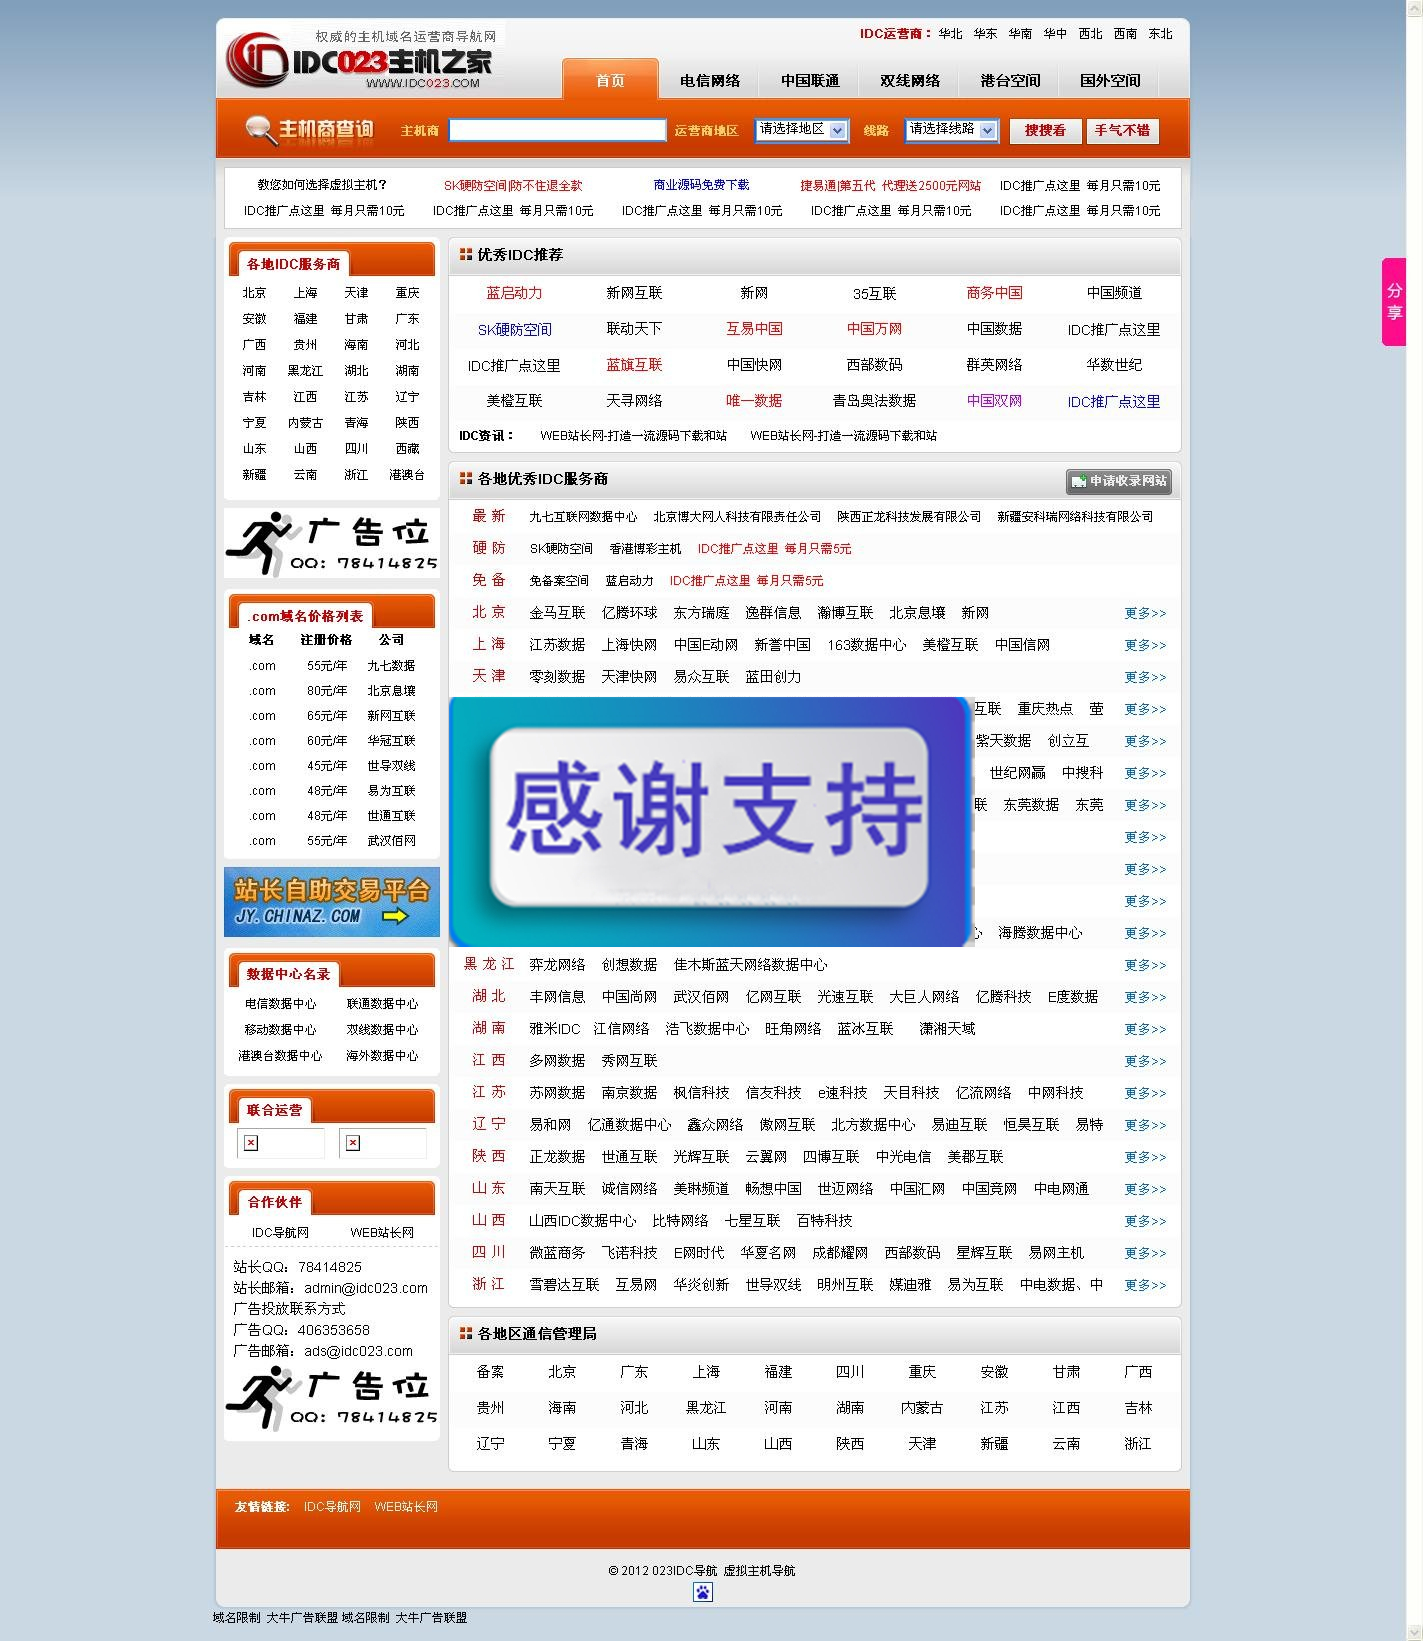Select 港澳台 in 各地IDC服务商 list

tap(407, 475)
